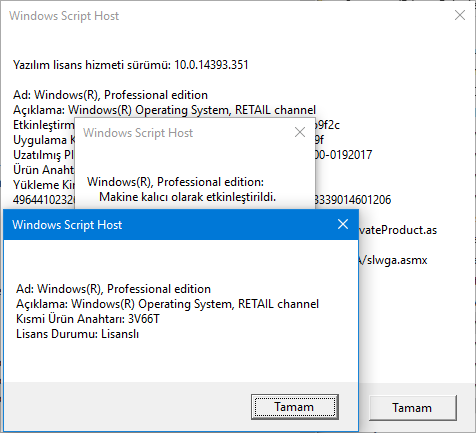Close the rear Windows Script Host window
The height and width of the screenshot is (433, 476).
click(x=460, y=15)
